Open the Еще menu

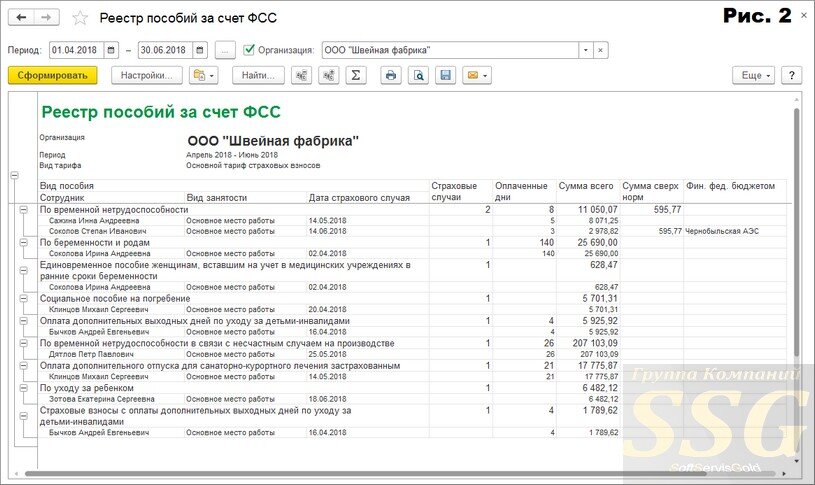(754, 75)
